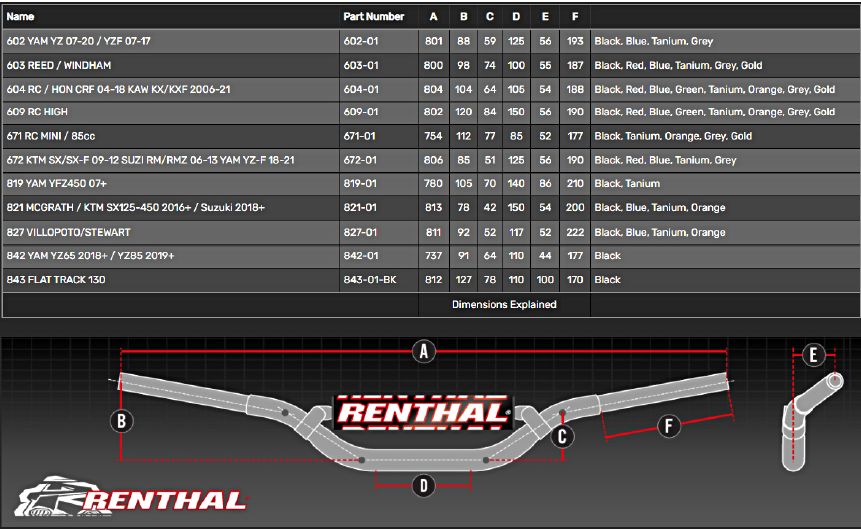Viewport: 861px width, 529px height.
Task: Select row 671 RC MINI / 85cc
Action: pyautogui.click(x=431, y=136)
